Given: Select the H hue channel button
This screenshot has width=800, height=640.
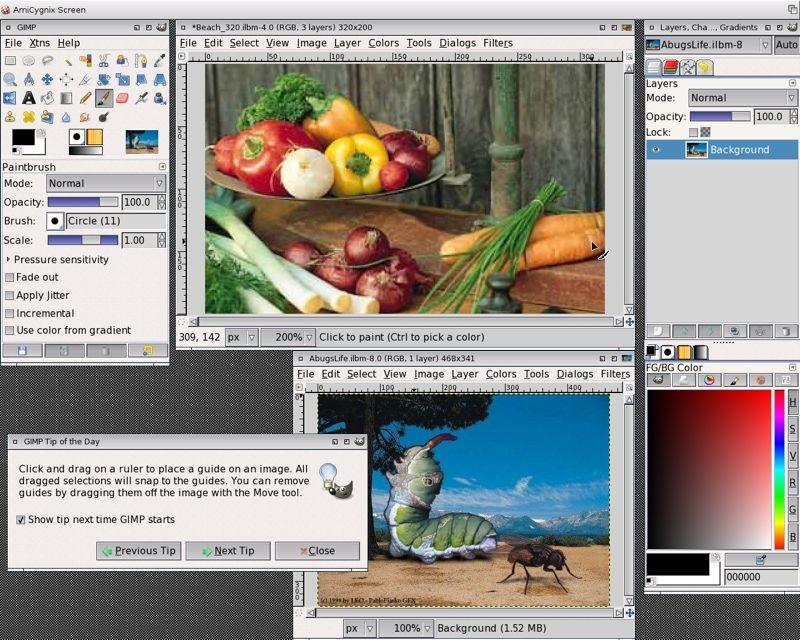Looking at the screenshot, I should 792,402.
